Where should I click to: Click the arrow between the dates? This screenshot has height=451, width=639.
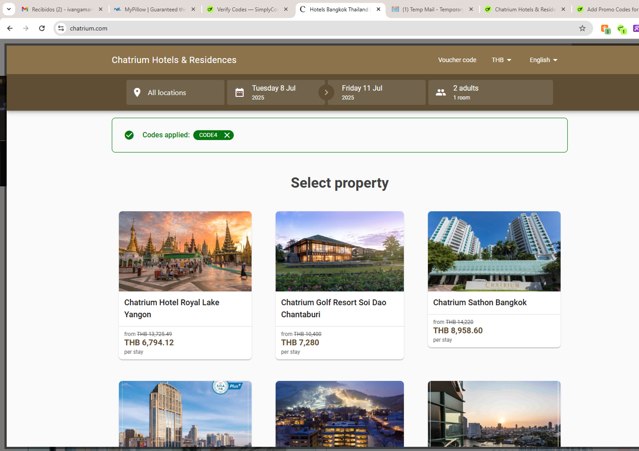pos(326,92)
